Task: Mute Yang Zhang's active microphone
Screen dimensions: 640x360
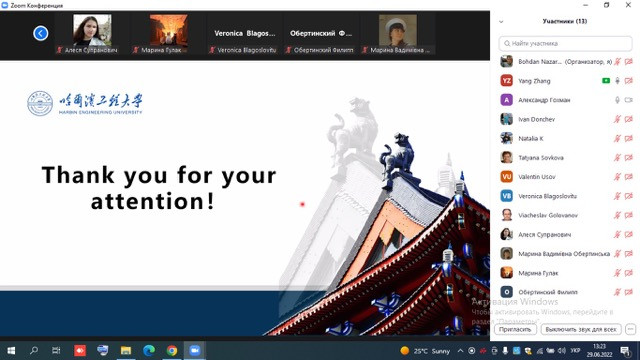Action: click(x=618, y=81)
